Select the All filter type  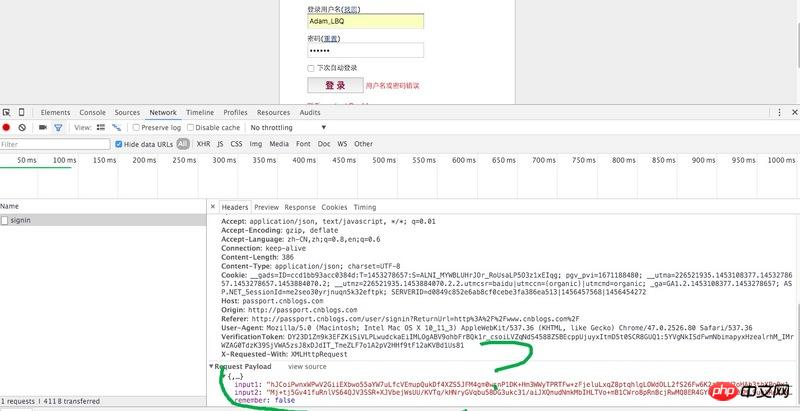(x=183, y=144)
